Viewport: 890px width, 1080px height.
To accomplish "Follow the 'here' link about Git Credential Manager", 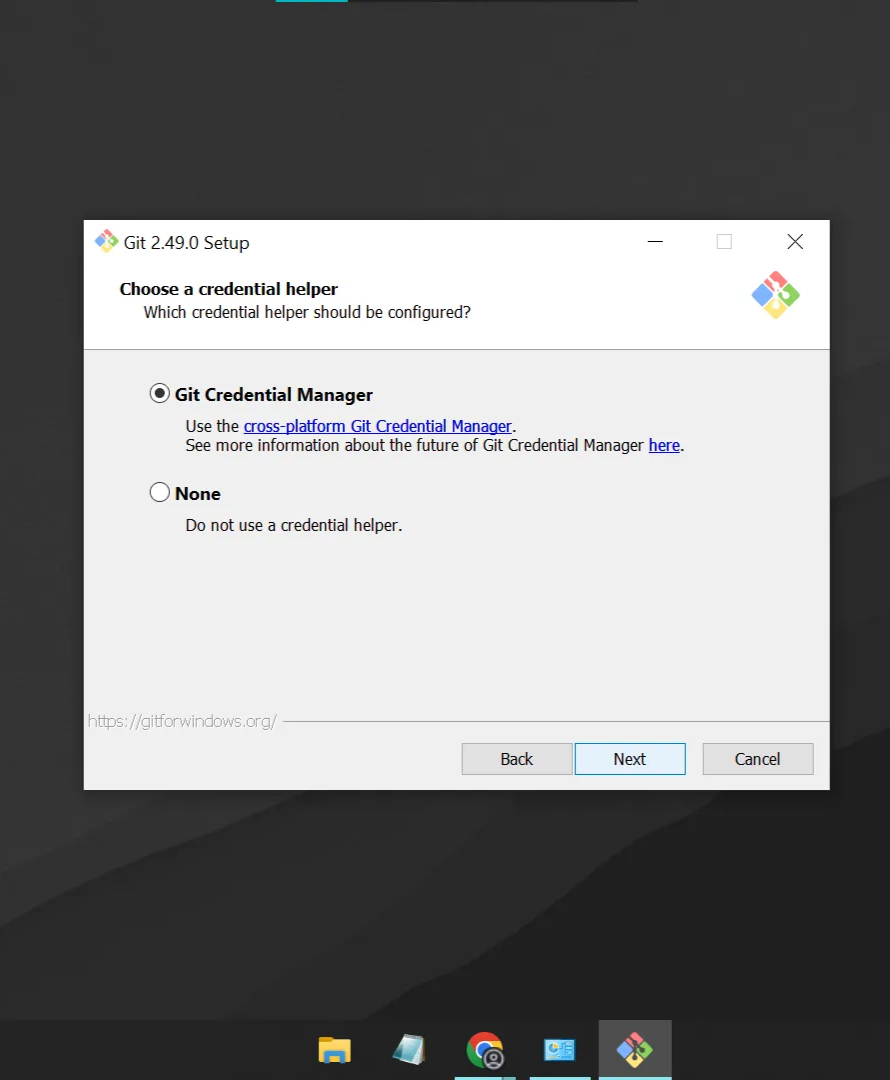I will coord(664,446).
